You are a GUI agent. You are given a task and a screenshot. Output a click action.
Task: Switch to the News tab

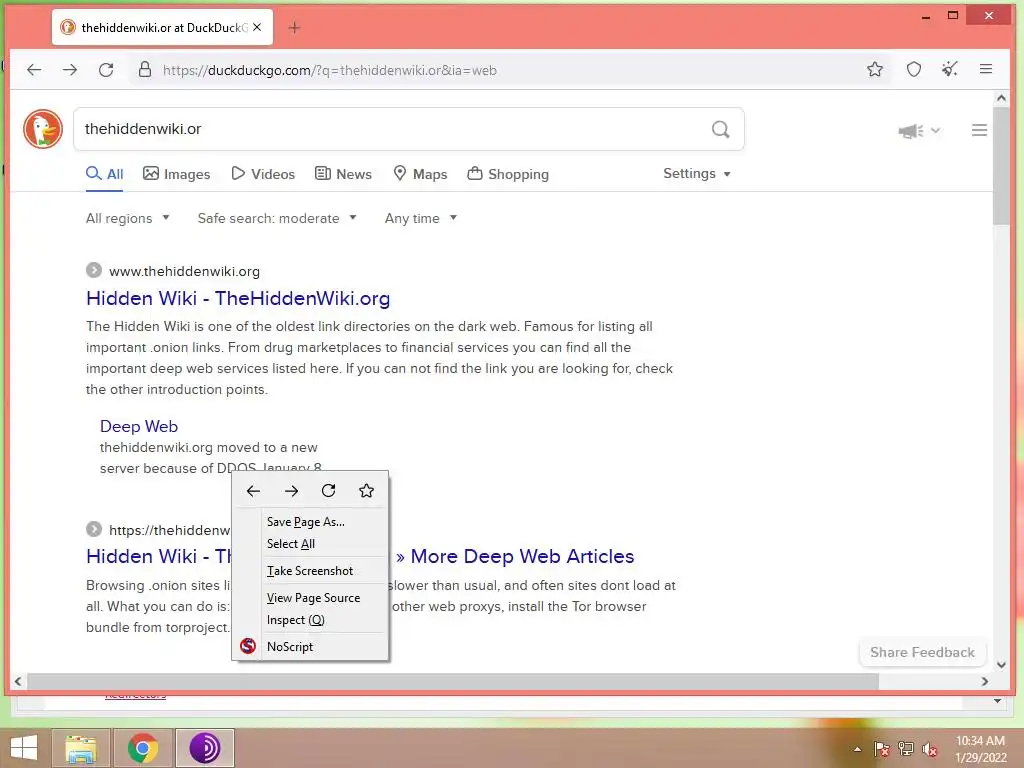tap(344, 174)
